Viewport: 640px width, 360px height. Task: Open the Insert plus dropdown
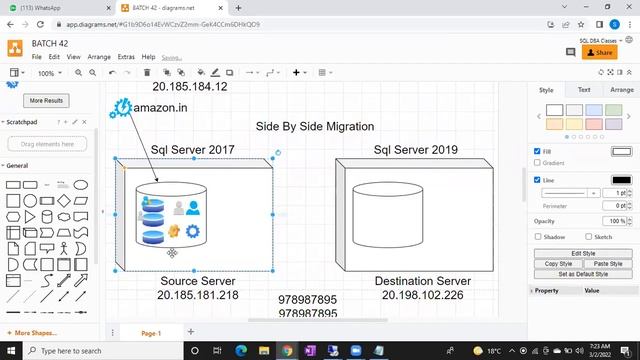[299, 73]
